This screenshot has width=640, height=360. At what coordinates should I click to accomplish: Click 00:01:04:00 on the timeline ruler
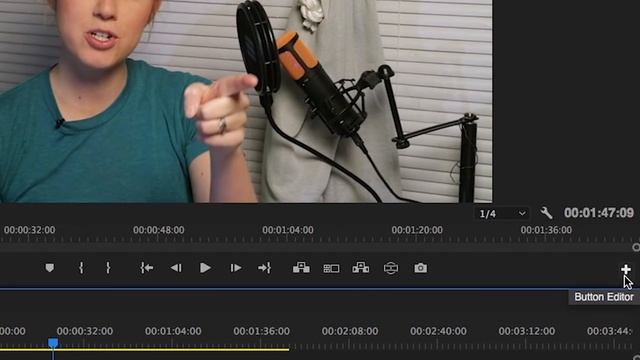point(173,331)
